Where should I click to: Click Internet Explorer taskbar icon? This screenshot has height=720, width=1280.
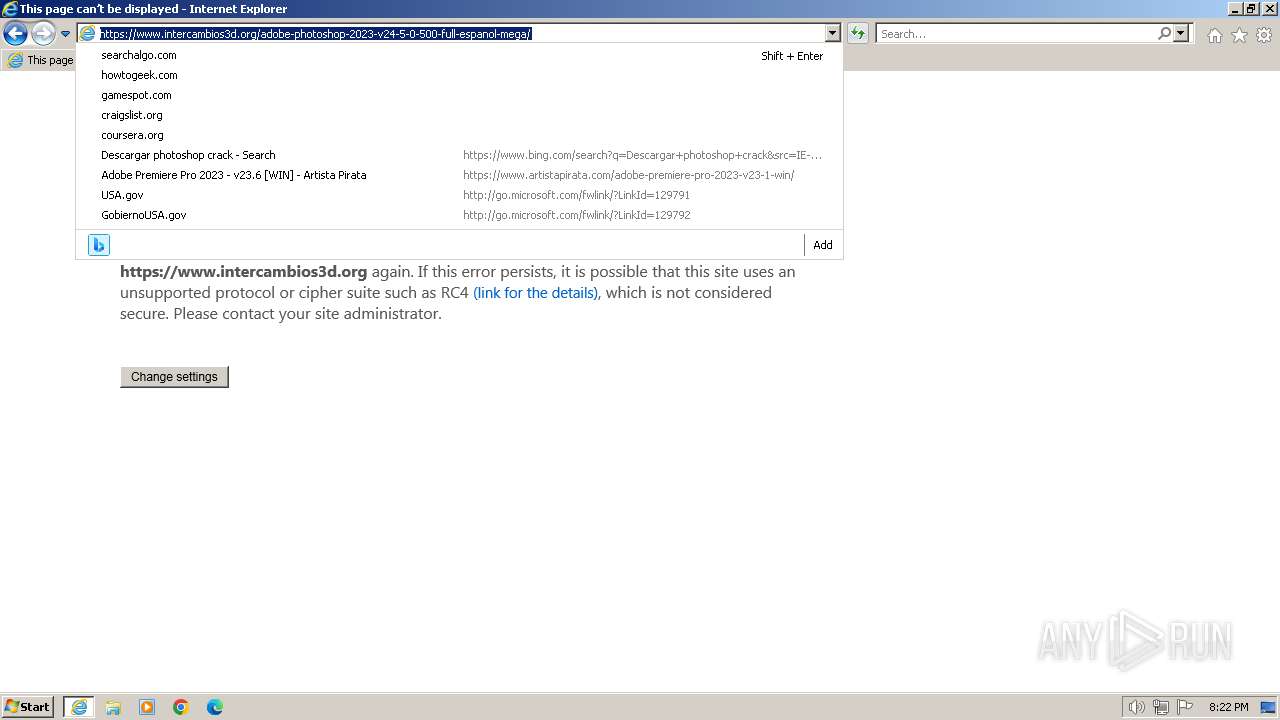(x=79, y=707)
